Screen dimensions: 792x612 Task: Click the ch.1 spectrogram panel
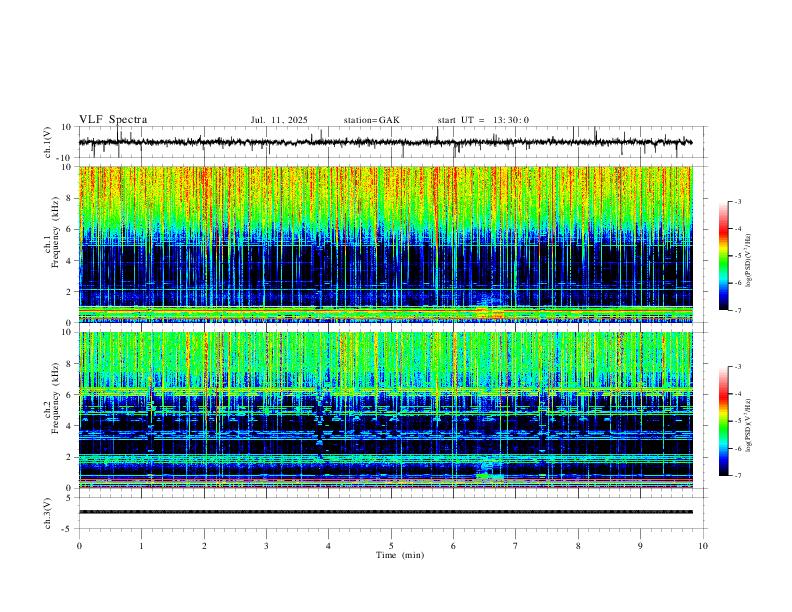pyautogui.click(x=385, y=244)
